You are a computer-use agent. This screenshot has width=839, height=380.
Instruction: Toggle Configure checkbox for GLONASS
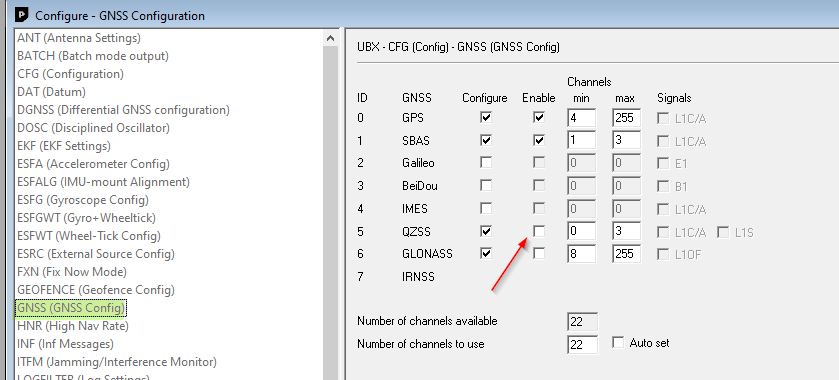pyautogui.click(x=486, y=254)
